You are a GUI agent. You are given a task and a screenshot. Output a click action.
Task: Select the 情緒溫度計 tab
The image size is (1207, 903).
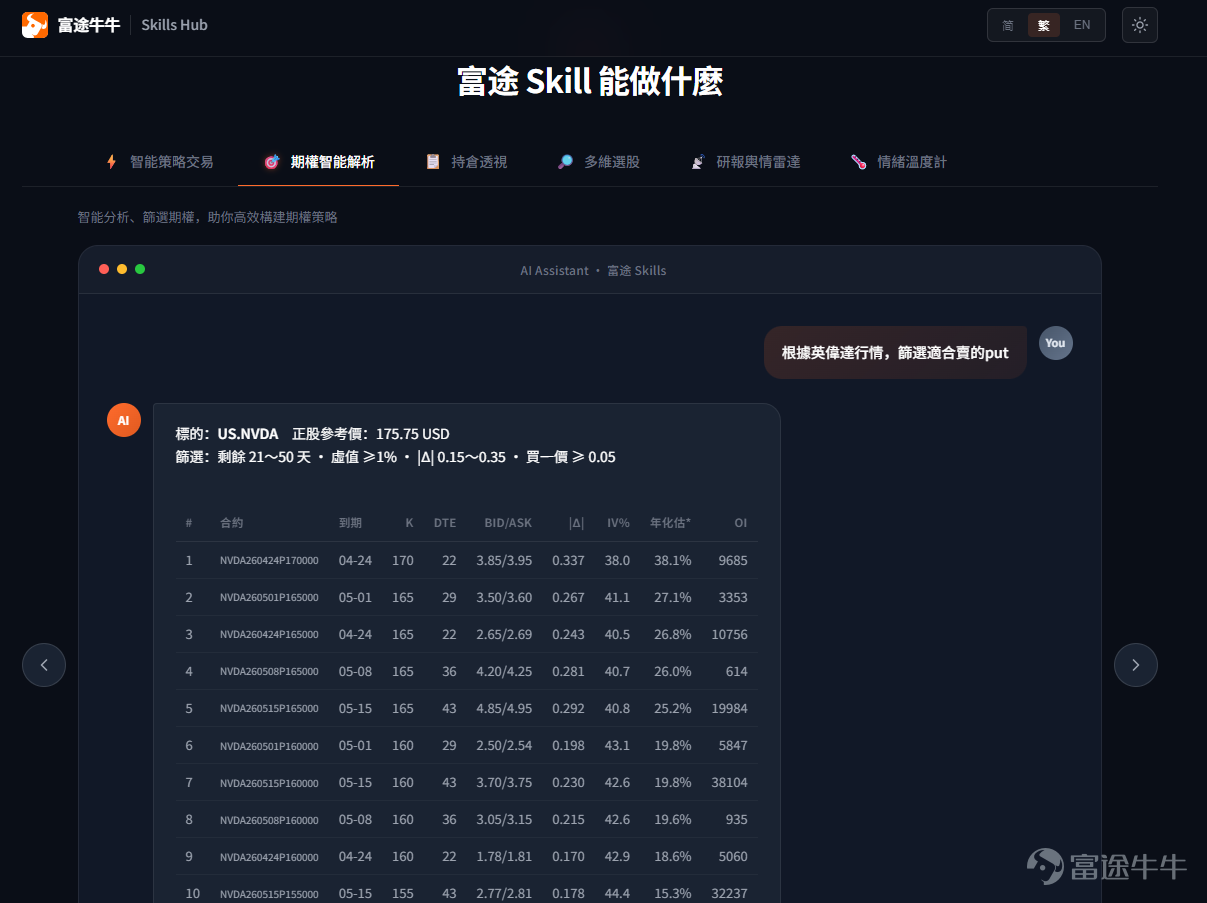tap(899, 161)
